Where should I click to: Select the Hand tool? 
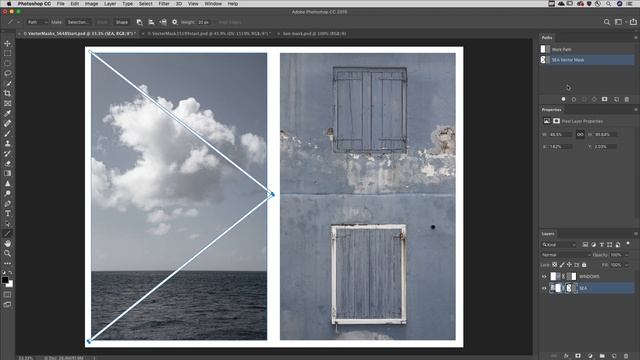(x=7, y=243)
